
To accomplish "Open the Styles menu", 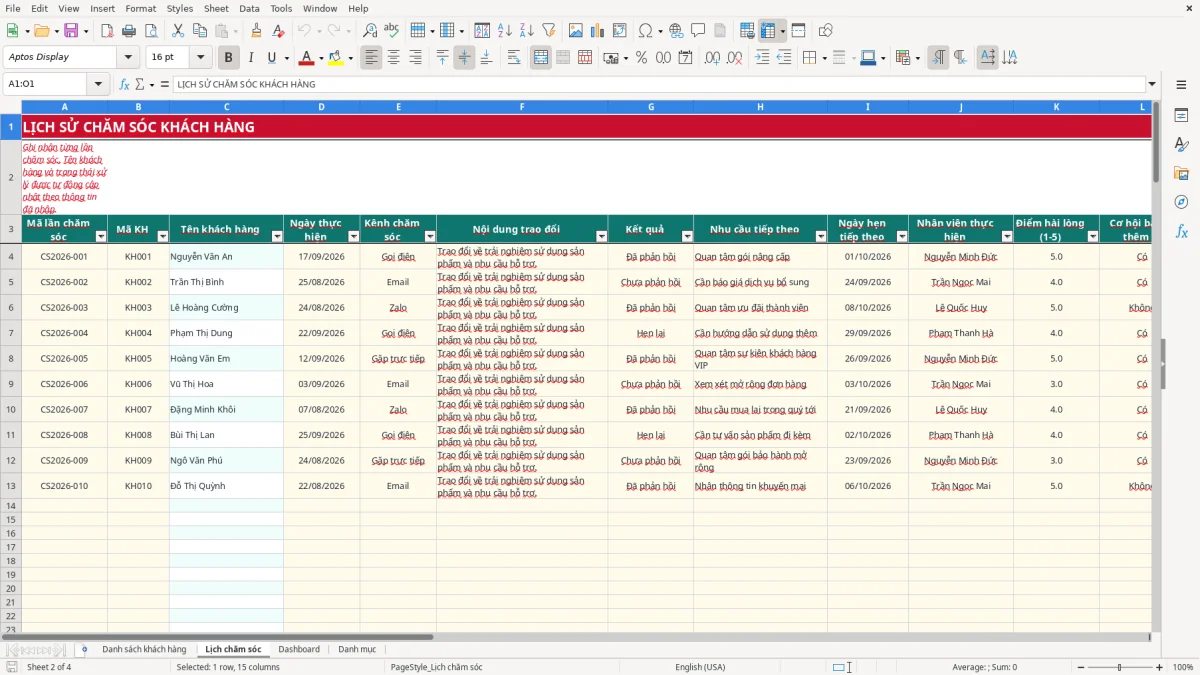I will [x=180, y=8].
